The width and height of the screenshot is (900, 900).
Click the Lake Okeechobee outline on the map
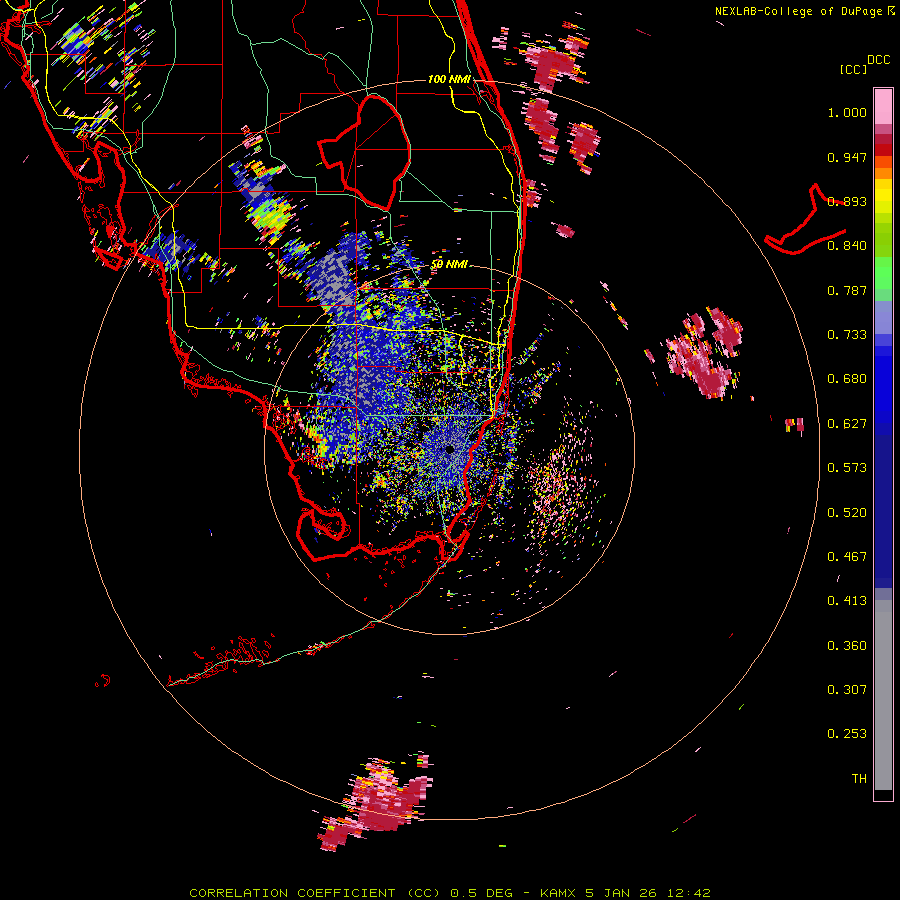[x=365, y=153]
